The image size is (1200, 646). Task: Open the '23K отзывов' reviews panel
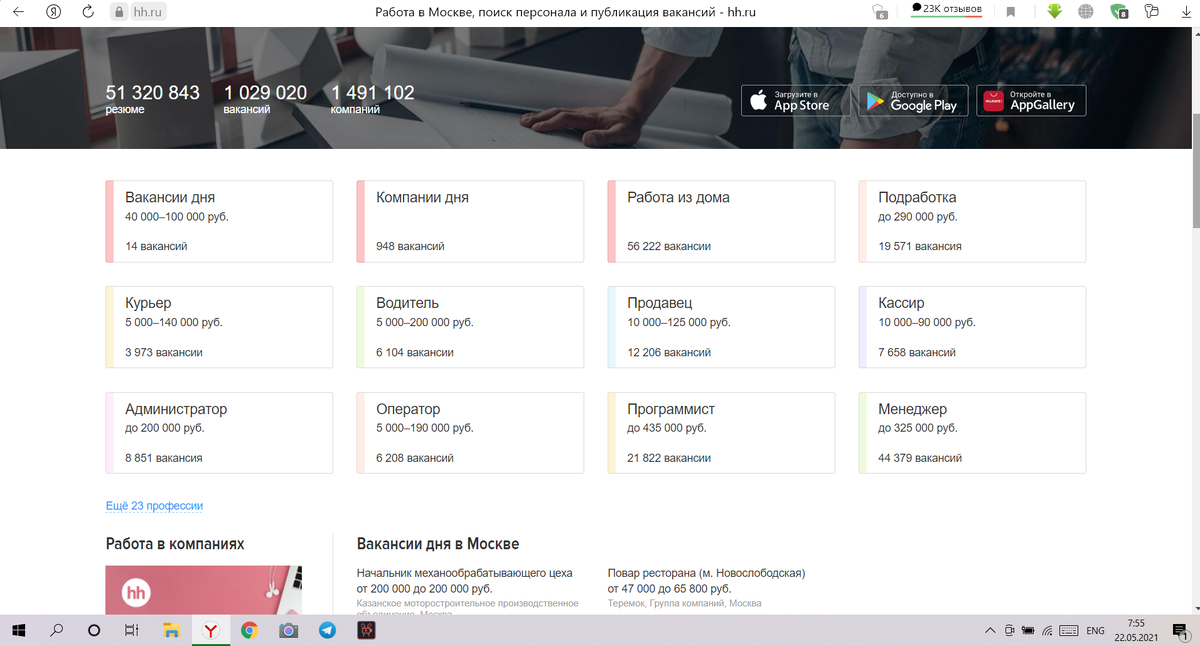tap(946, 10)
